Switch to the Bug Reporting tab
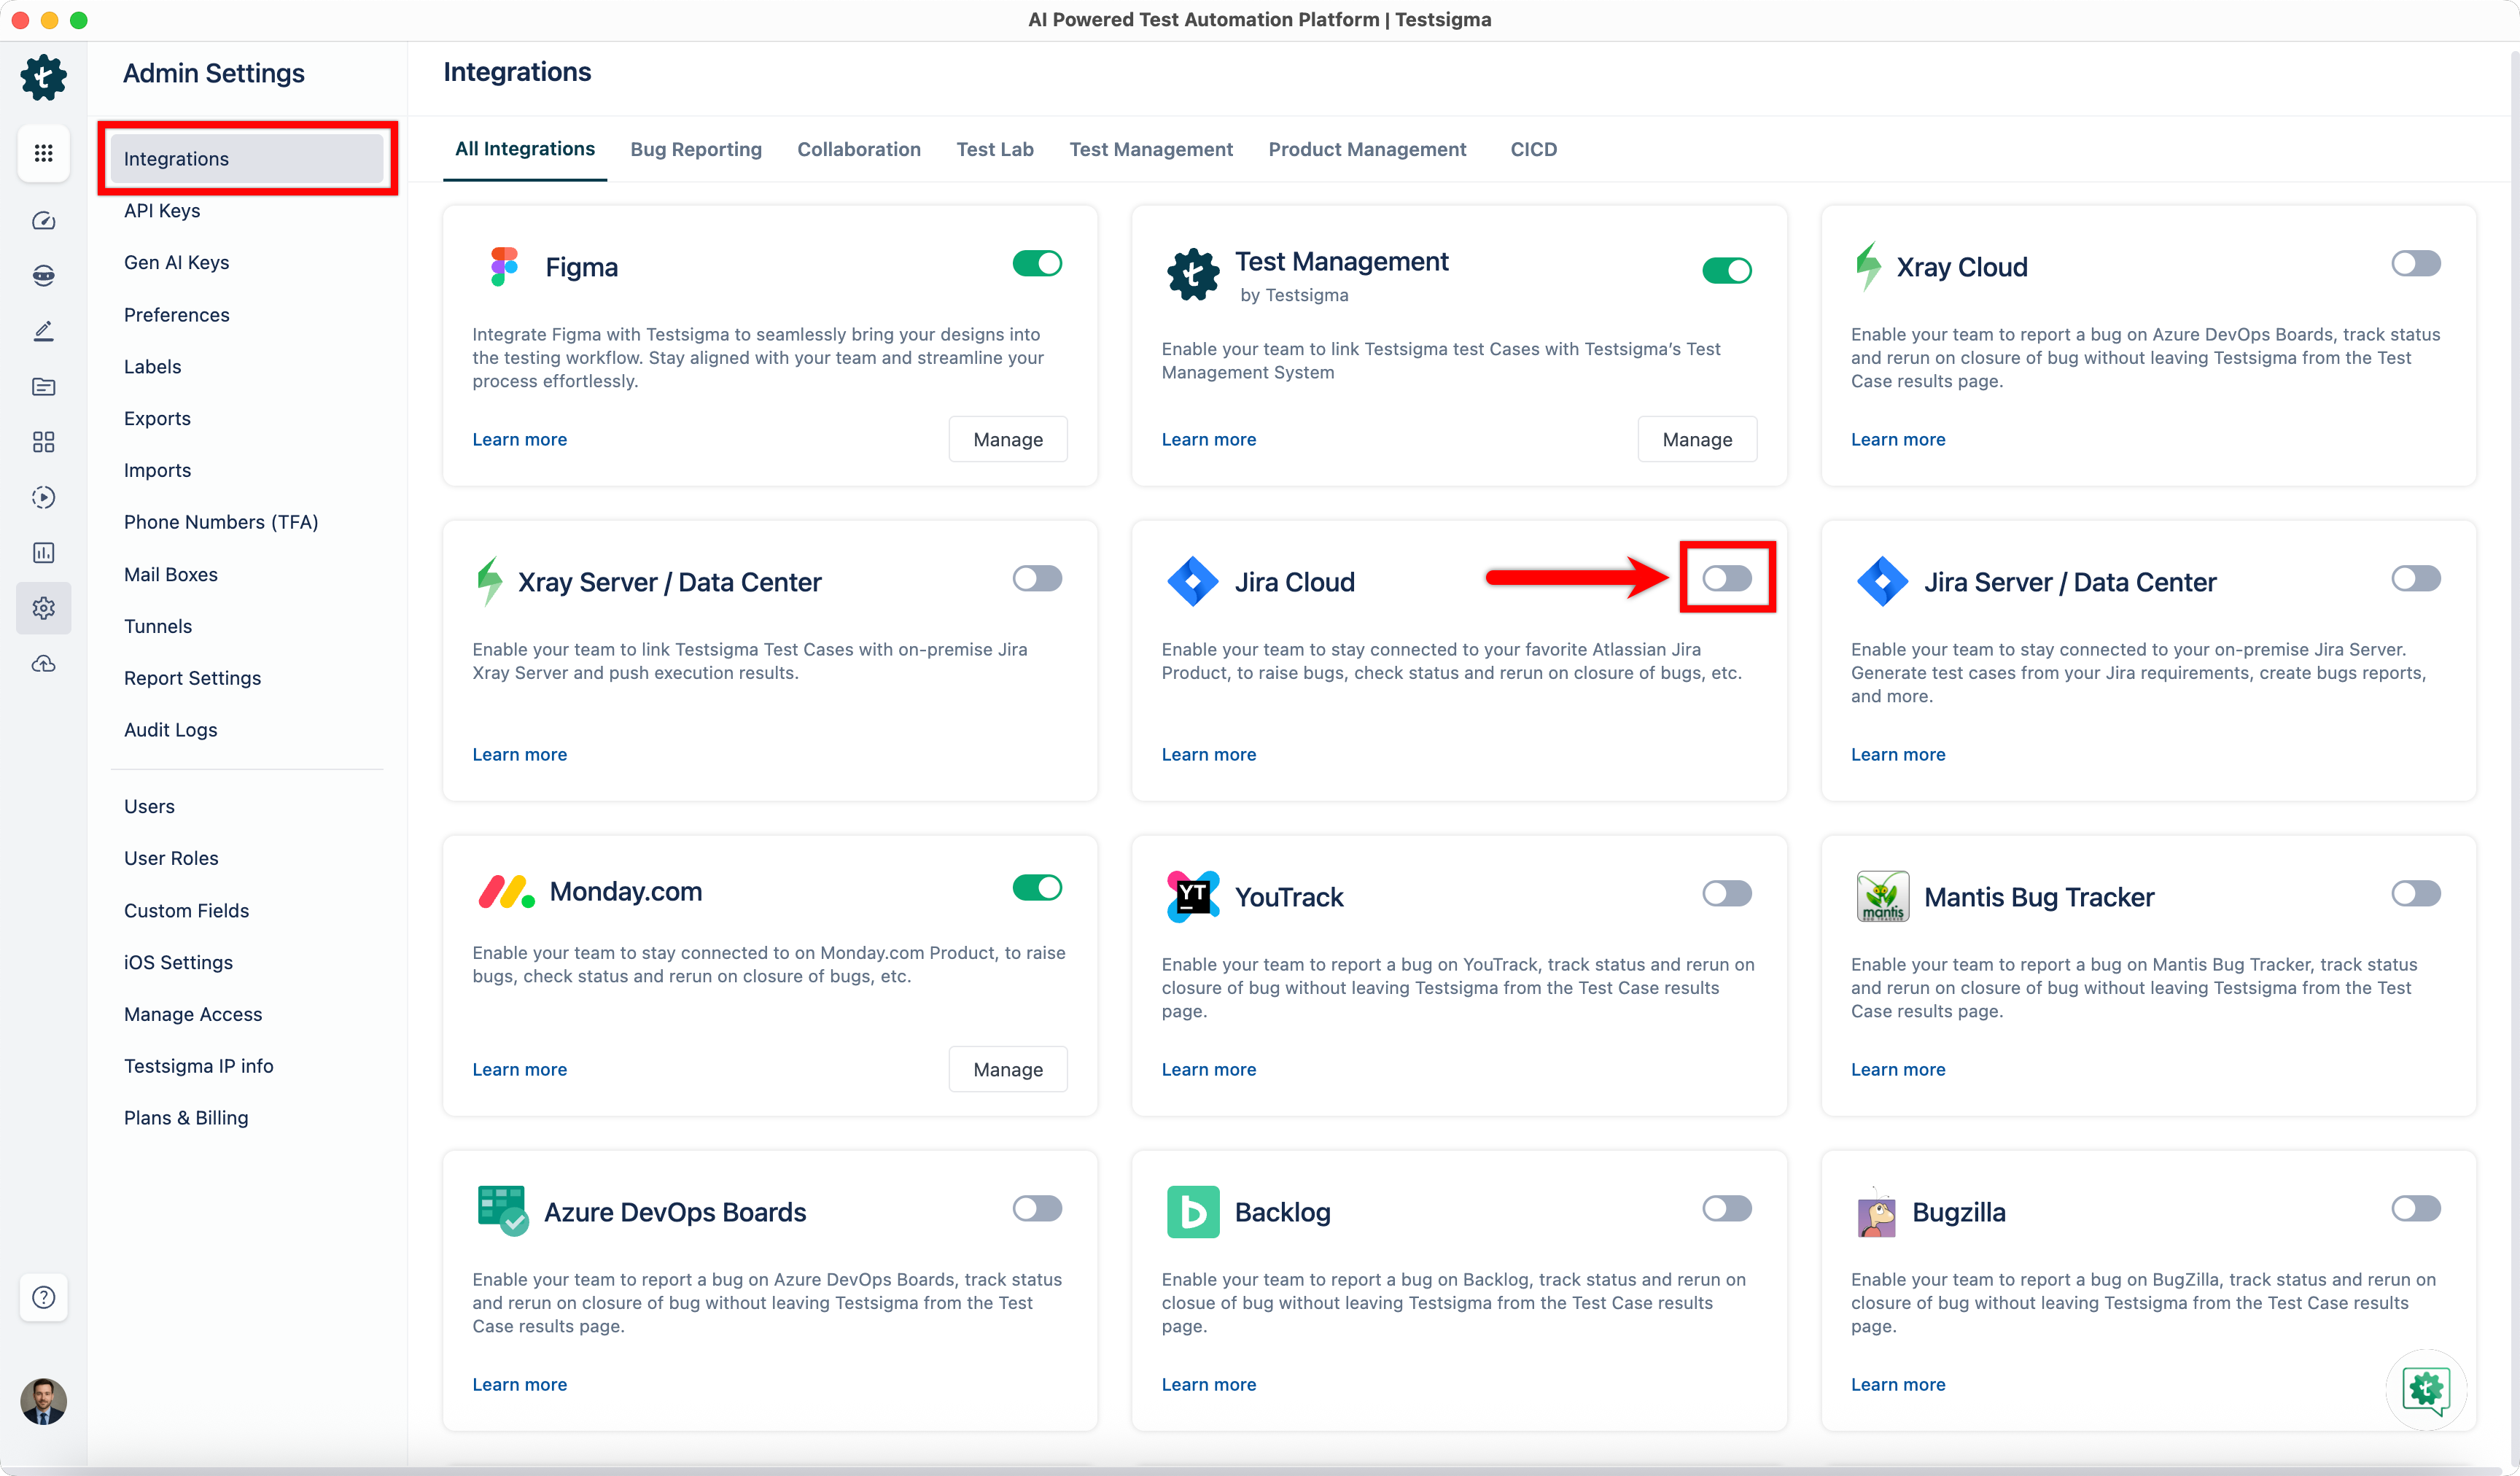 click(696, 149)
